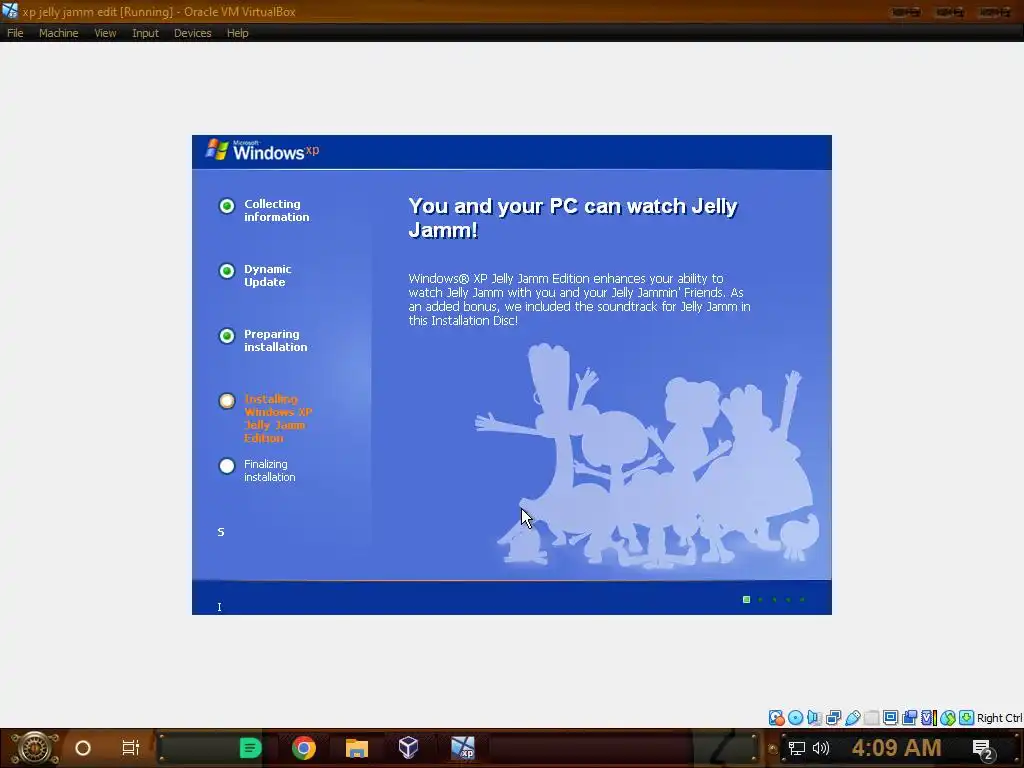Viewport: 1024px width, 768px height.
Task: Click the shared folders status icon
Action: pyautogui.click(x=871, y=718)
